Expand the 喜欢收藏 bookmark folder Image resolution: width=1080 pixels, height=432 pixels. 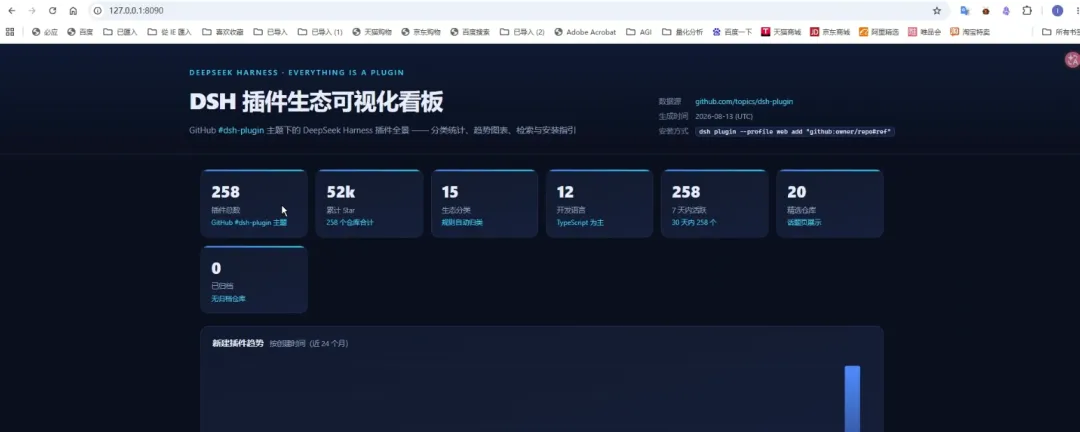click(222, 32)
